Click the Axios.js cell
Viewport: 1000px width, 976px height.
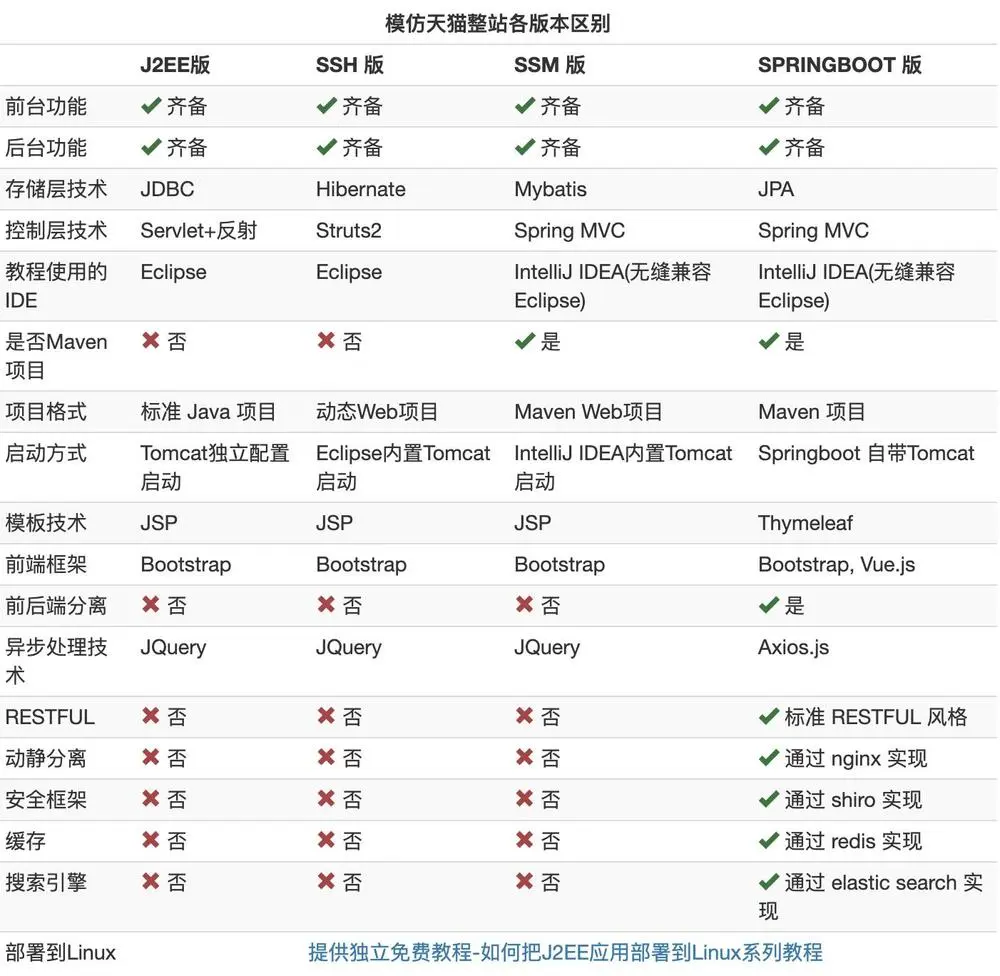[793, 647]
